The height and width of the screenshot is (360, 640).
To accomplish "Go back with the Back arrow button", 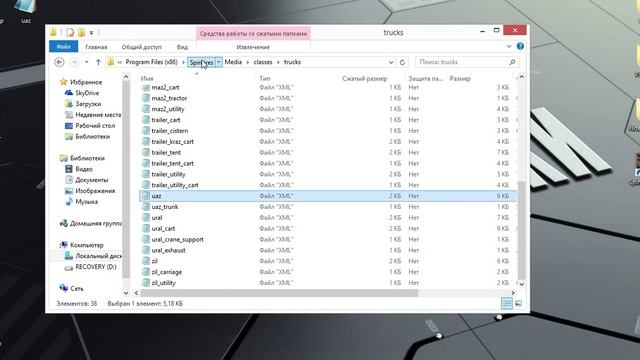I will coord(59,62).
